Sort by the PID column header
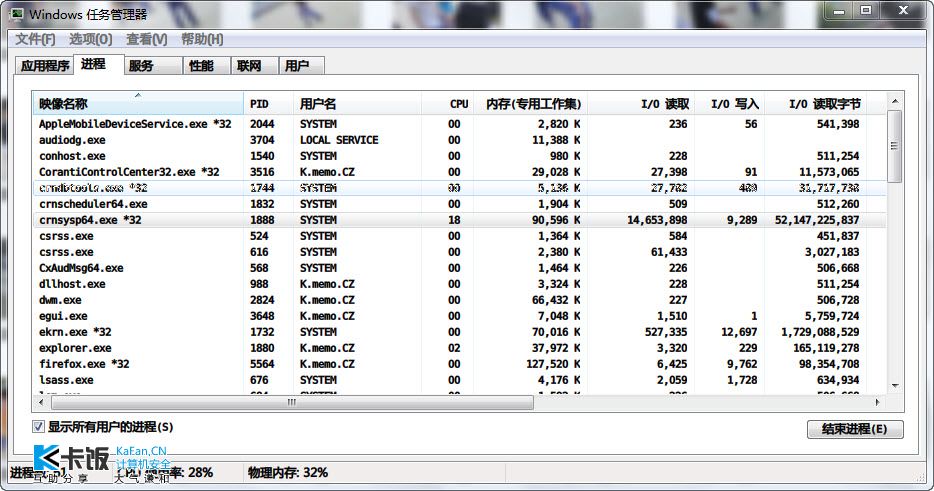The width and height of the screenshot is (934, 491). point(269,104)
